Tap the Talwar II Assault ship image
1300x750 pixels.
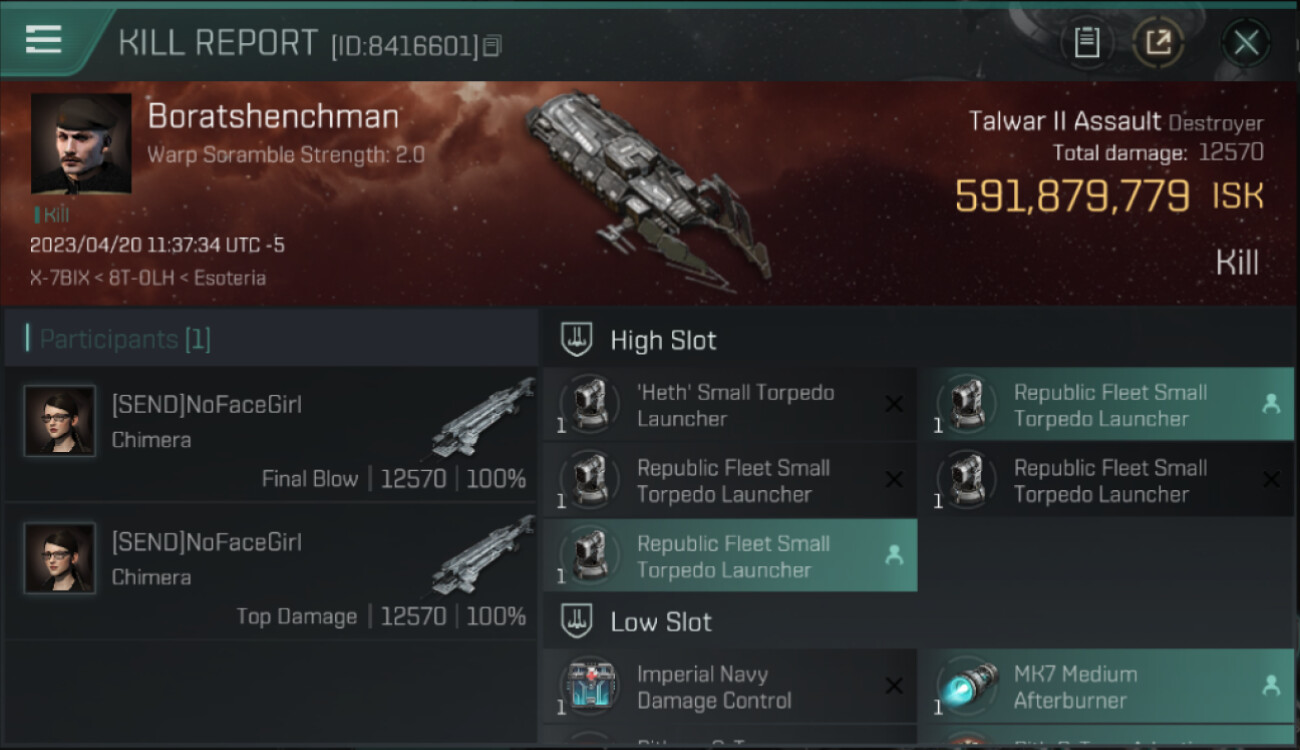pos(645,185)
